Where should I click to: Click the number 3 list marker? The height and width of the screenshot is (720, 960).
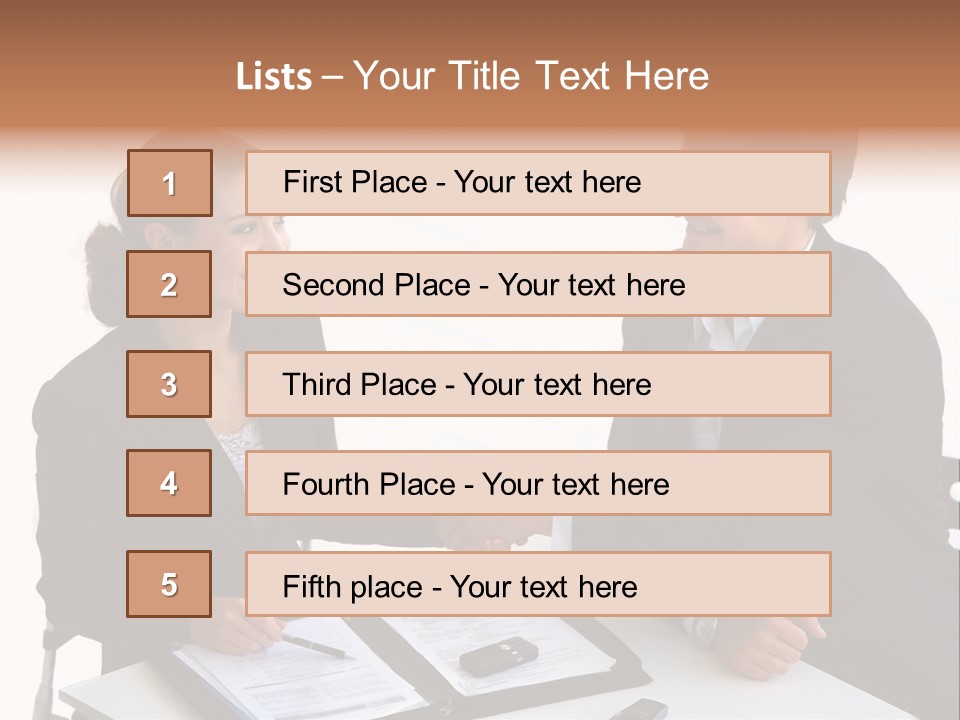pos(169,384)
